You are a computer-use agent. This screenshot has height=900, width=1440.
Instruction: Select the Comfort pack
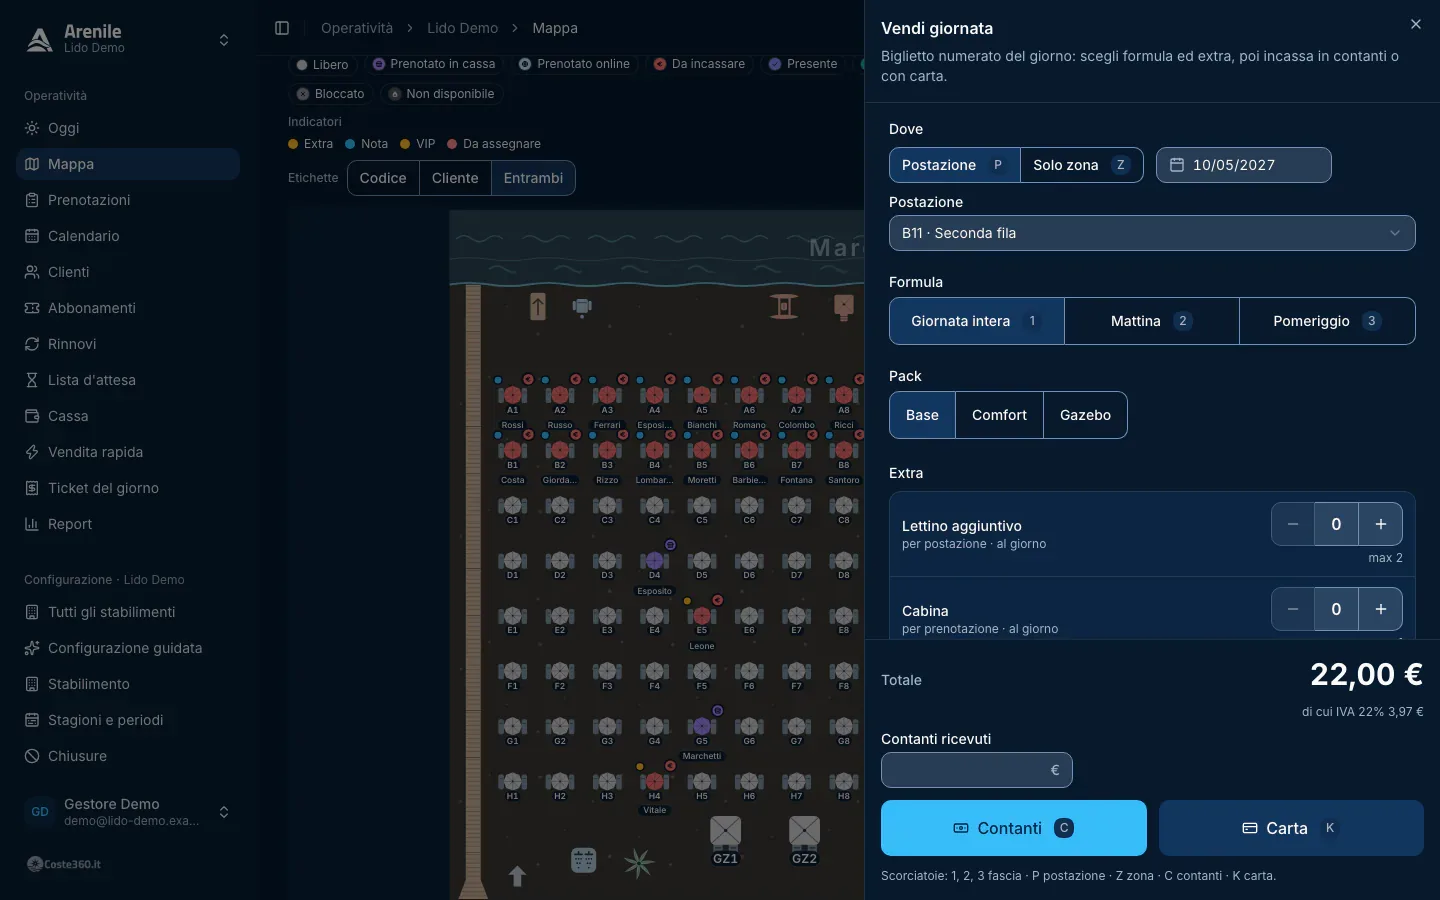coord(999,415)
